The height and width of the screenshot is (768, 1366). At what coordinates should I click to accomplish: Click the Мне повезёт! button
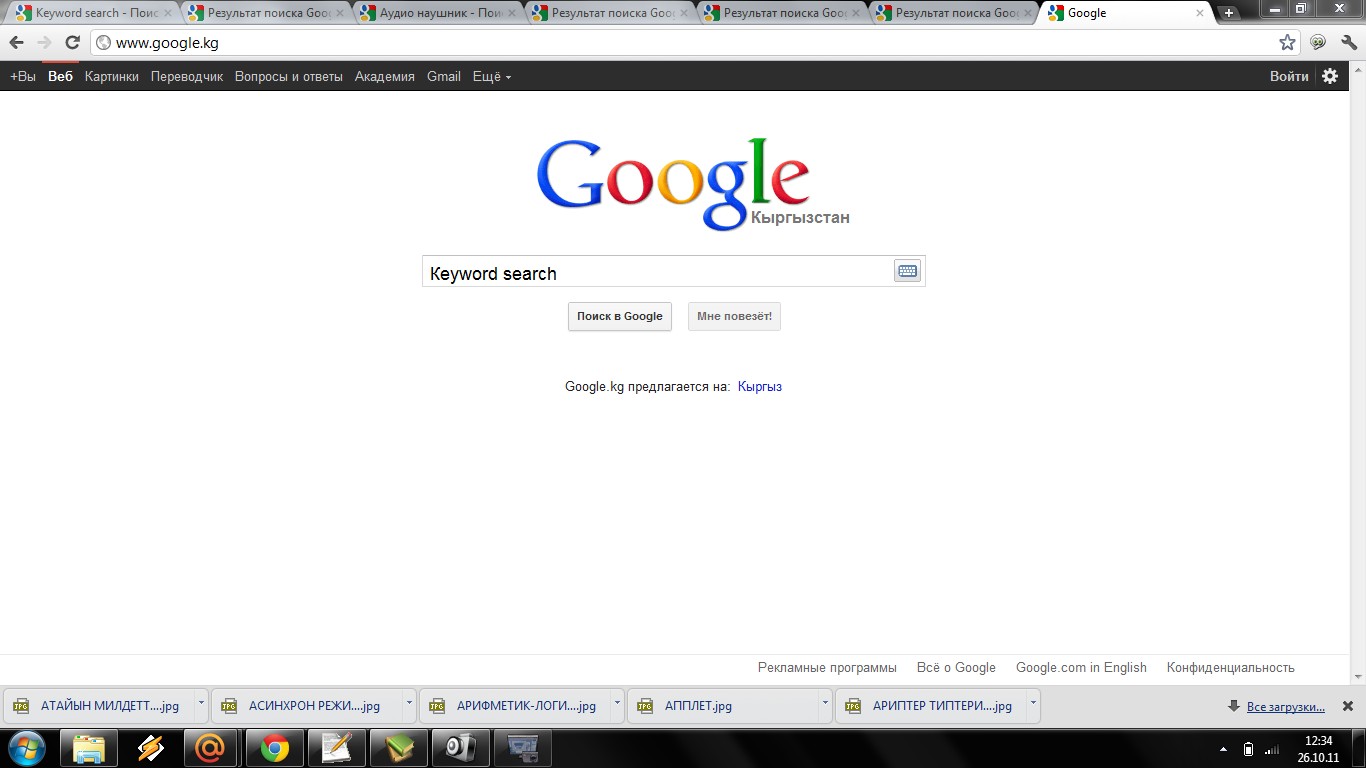click(x=734, y=317)
